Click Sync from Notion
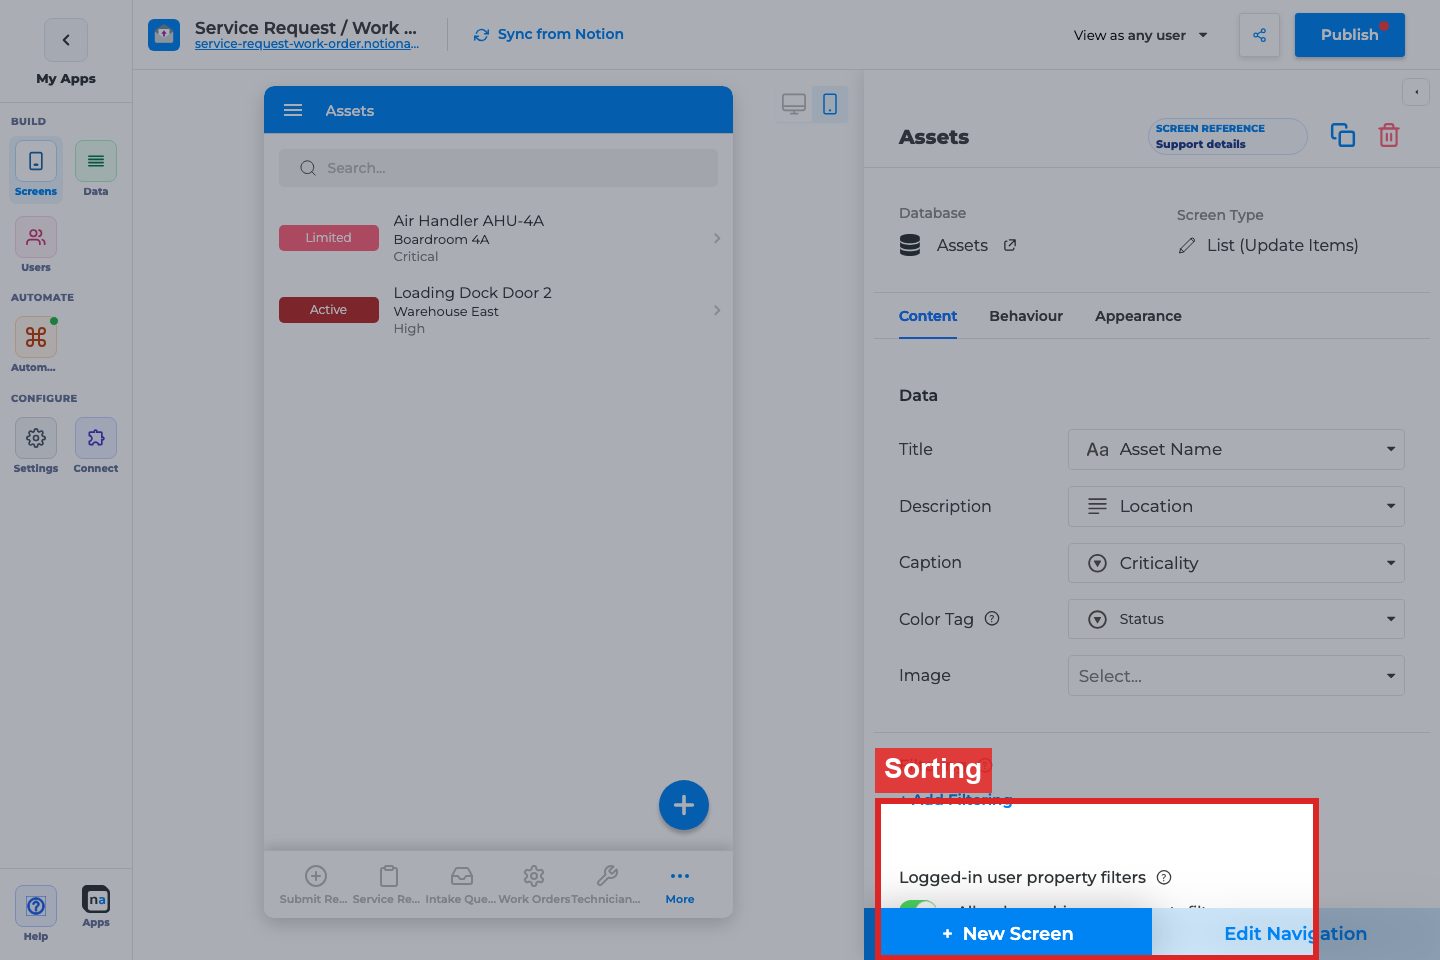Image resolution: width=1440 pixels, height=960 pixels. pyautogui.click(x=549, y=34)
